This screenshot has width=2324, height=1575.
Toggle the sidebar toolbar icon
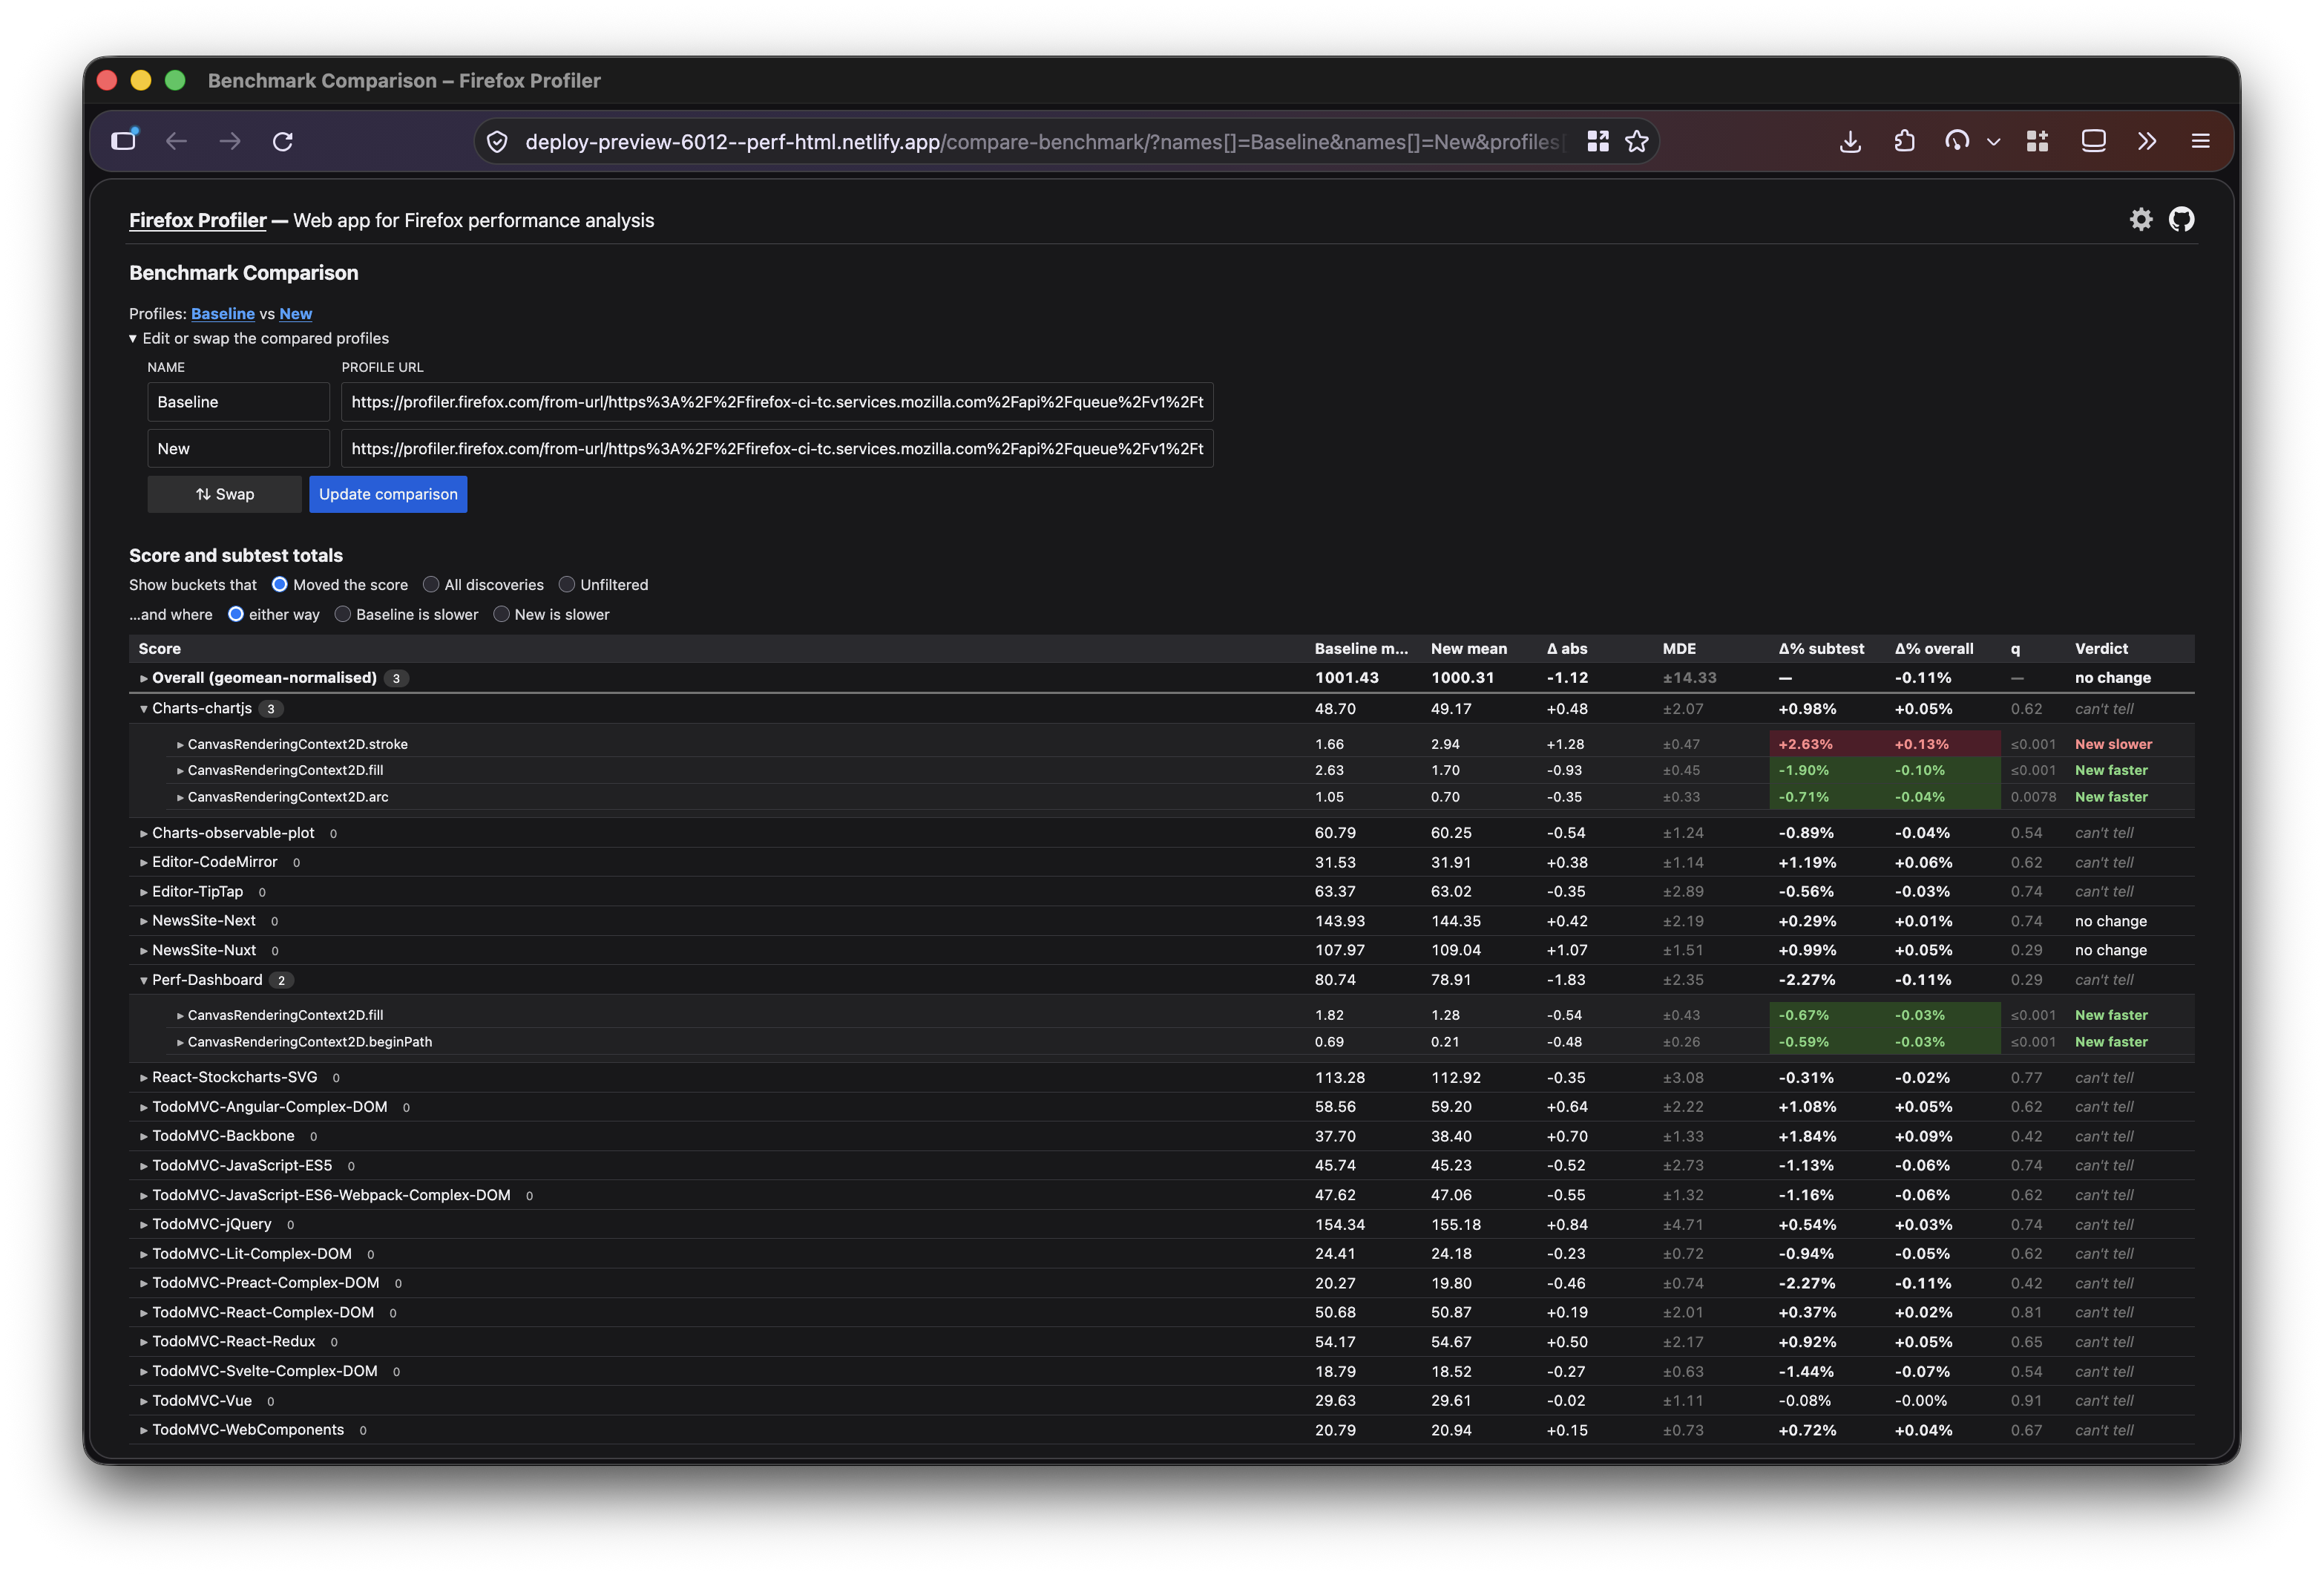pyautogui.click(x=2093, y=141)
